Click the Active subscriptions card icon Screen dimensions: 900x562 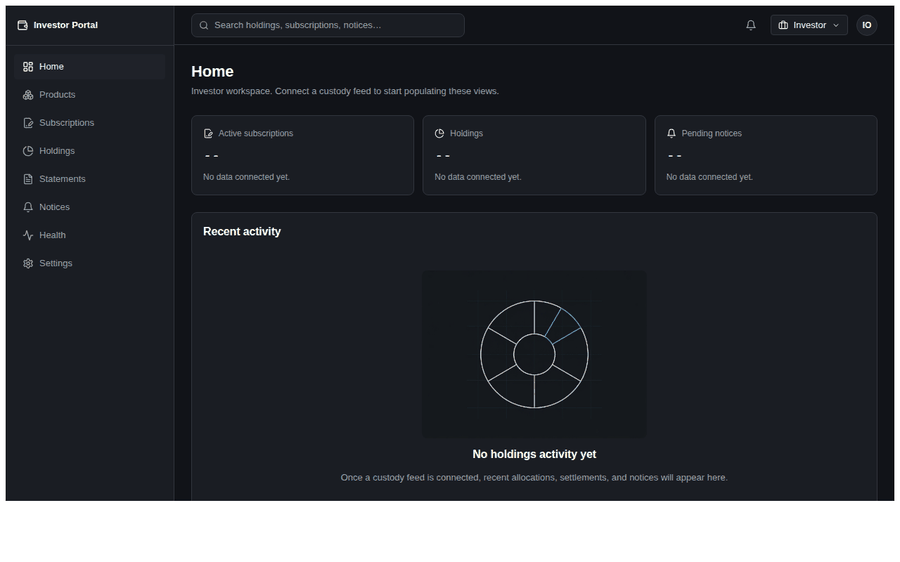(x=208, y=134)
